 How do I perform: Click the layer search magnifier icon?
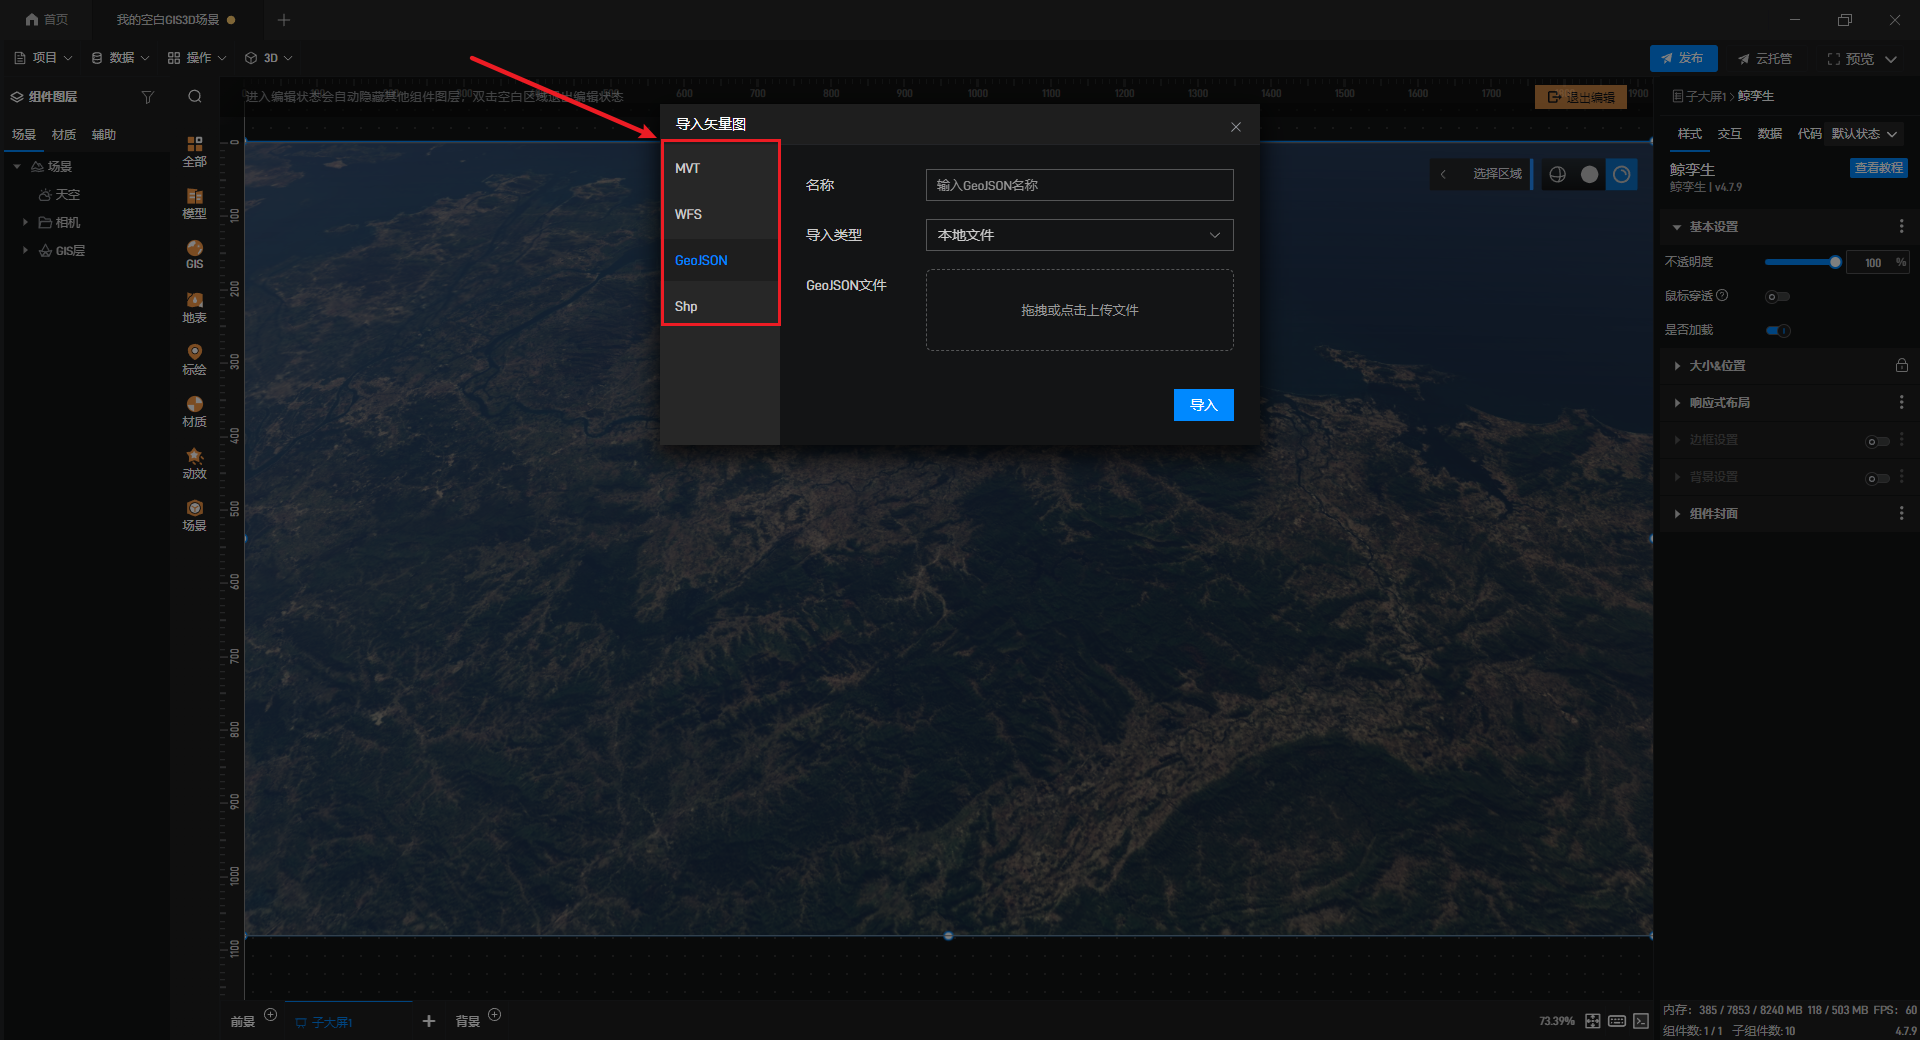tap(195, 97)
